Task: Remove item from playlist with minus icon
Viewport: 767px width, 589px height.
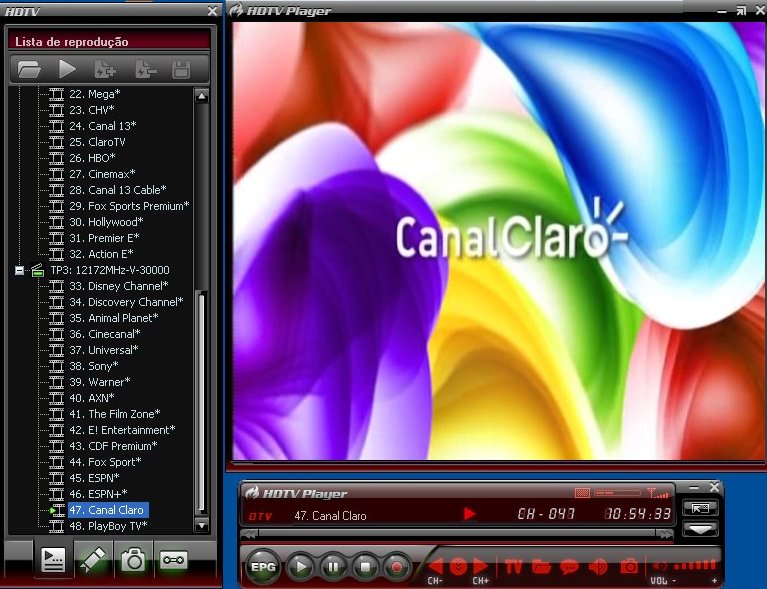Action: (x=145, y=69)
